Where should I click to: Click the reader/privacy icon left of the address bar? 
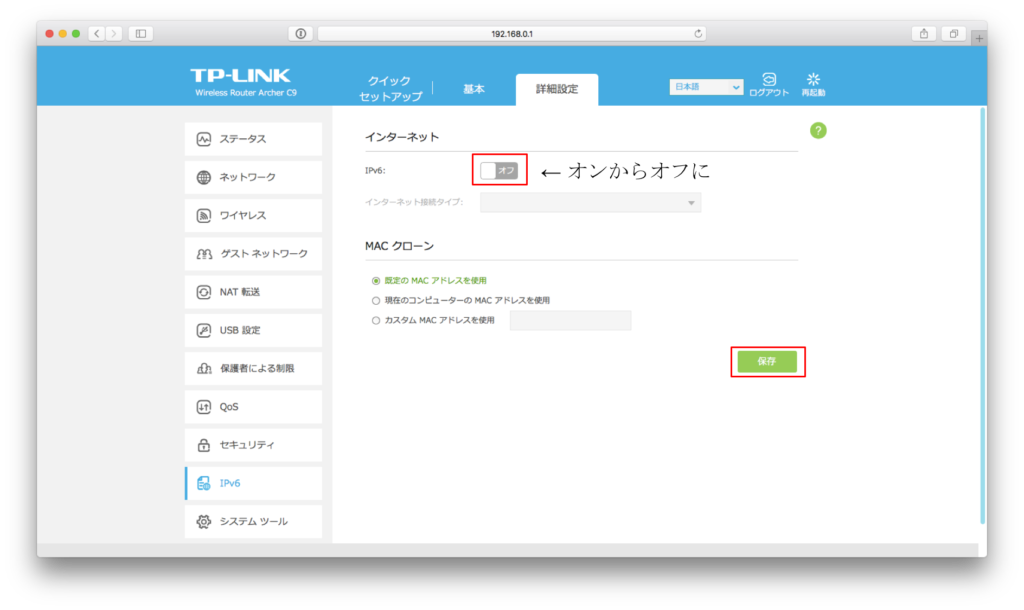point(300,33)
